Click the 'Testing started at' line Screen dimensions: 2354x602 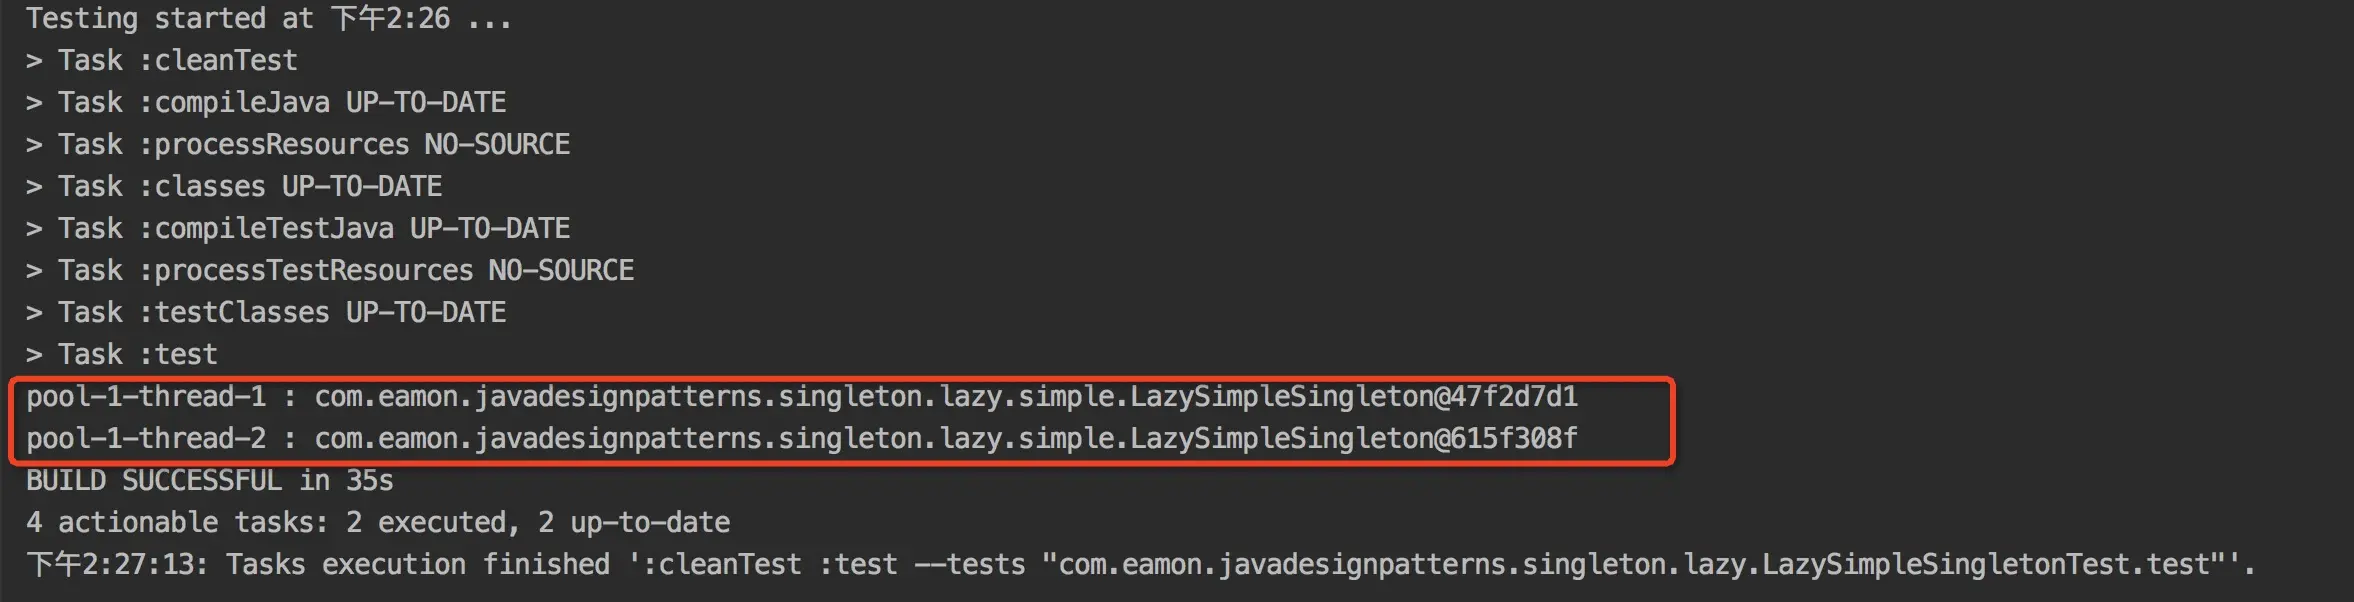click(x=268, y=18)
